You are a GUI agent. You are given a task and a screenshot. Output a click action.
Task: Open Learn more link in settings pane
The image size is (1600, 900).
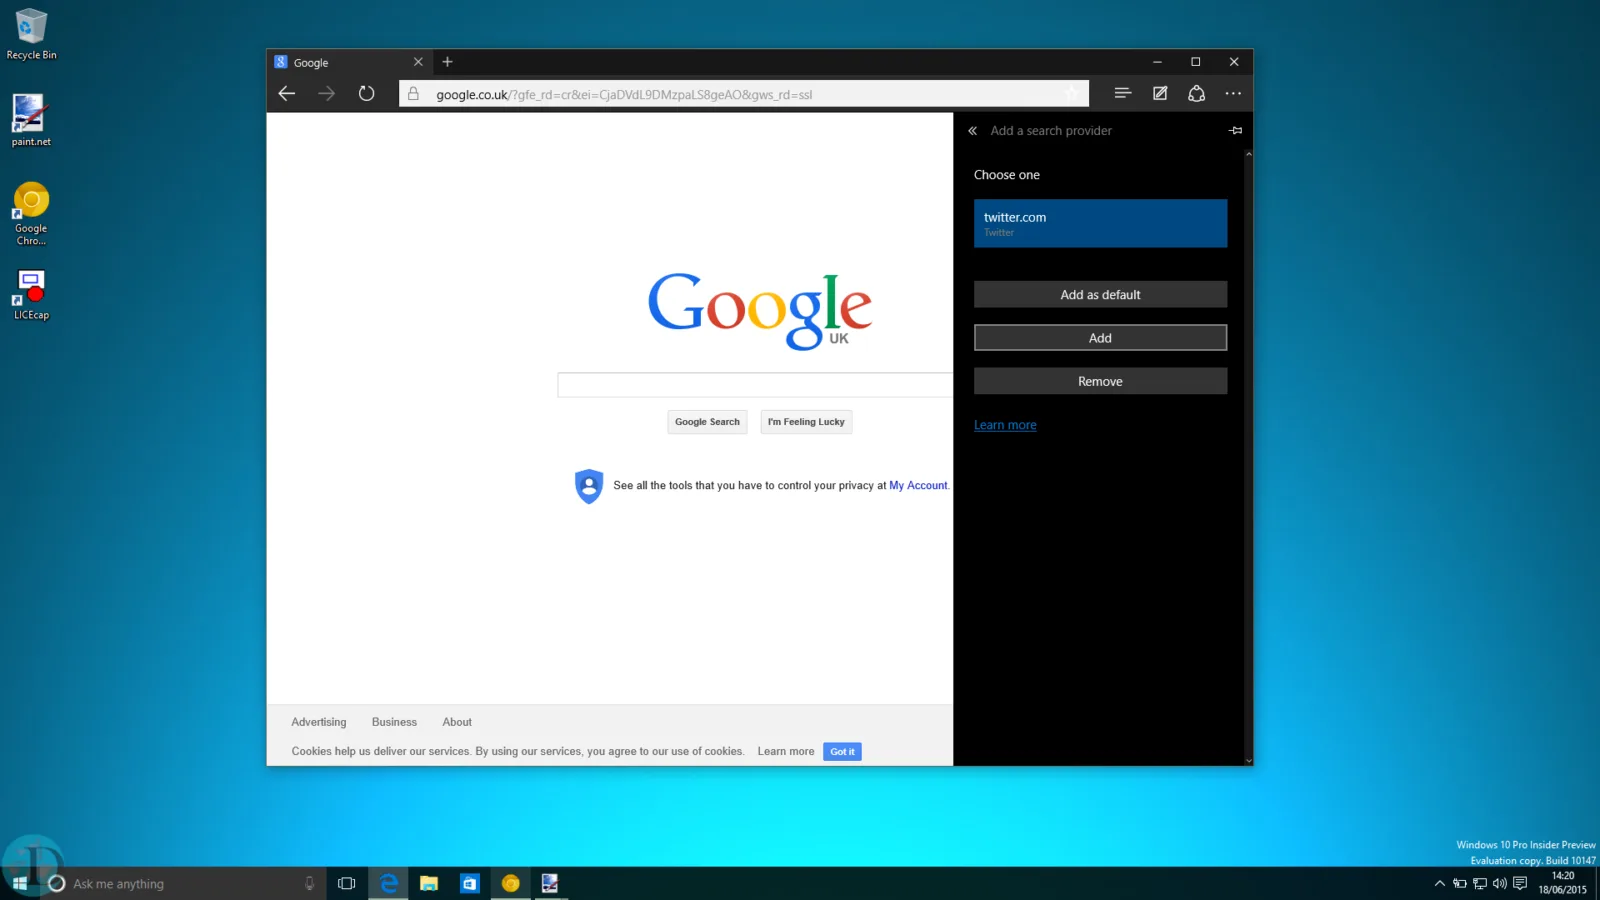click(1005, 425)
